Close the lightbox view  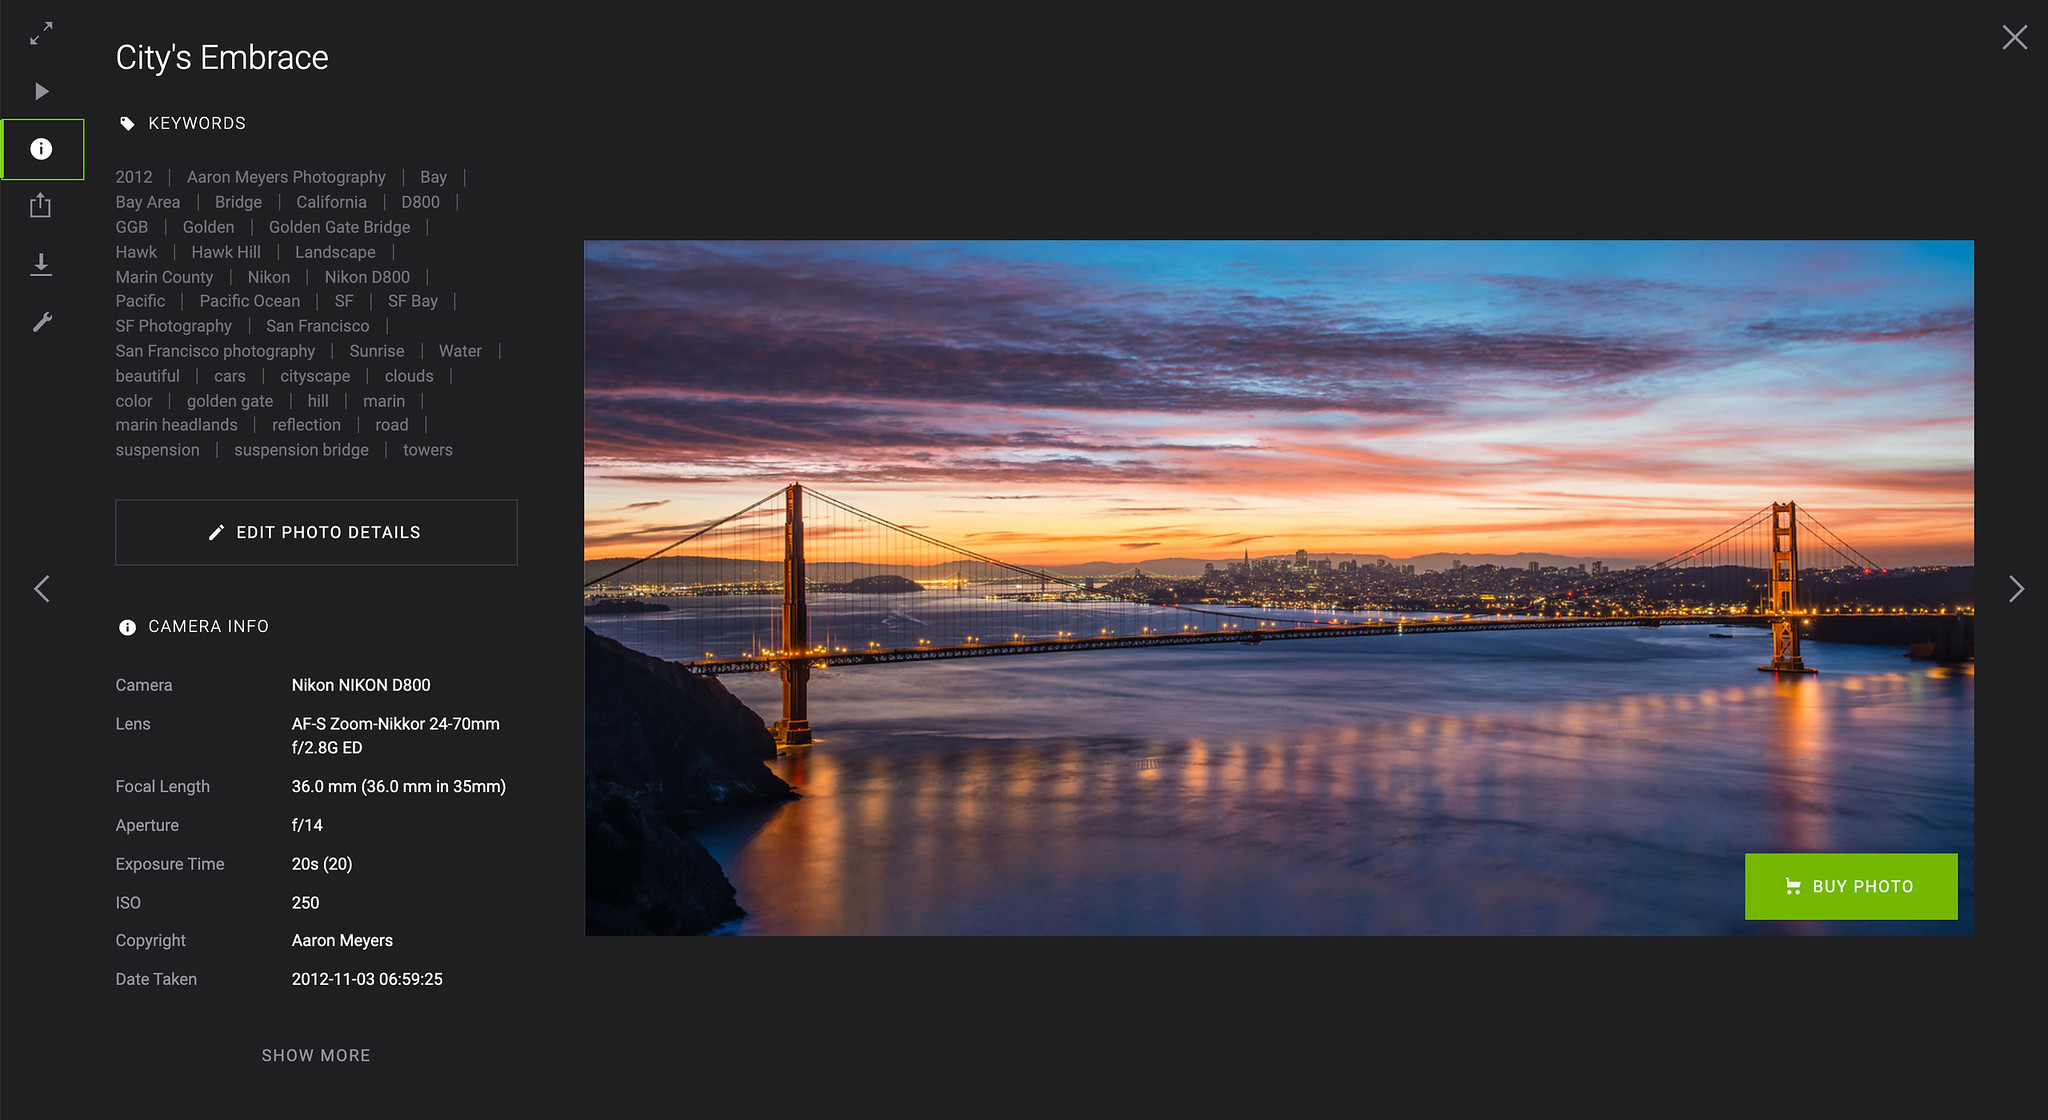click(x=2014, y=38)
